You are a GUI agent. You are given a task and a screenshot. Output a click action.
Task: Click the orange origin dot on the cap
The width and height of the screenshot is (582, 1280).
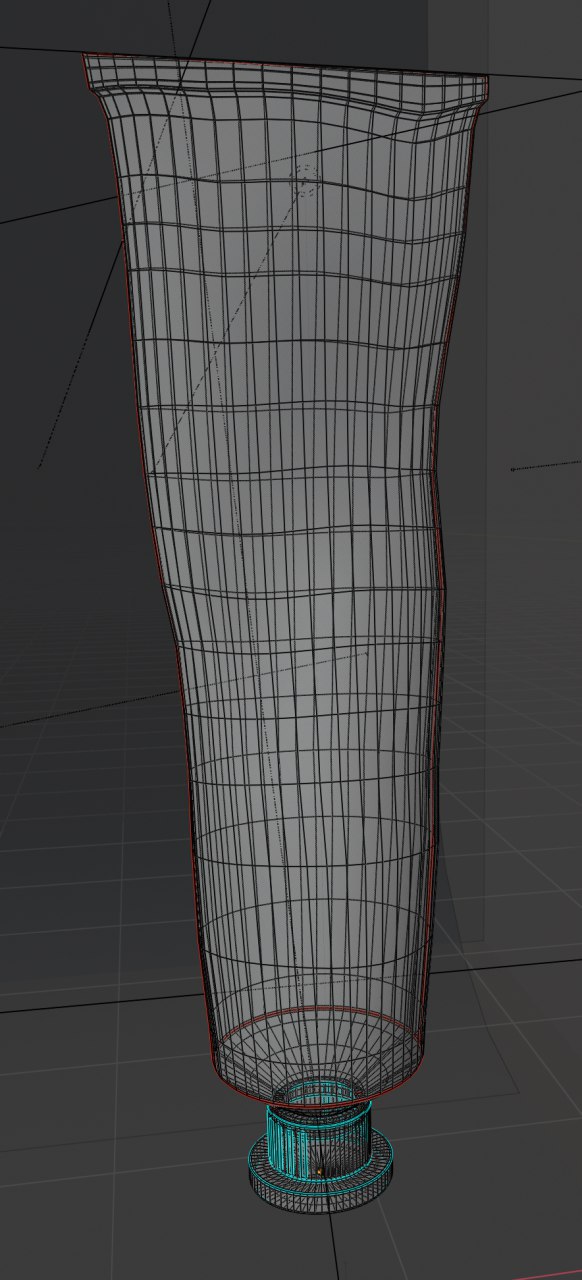coord(320,1172)
